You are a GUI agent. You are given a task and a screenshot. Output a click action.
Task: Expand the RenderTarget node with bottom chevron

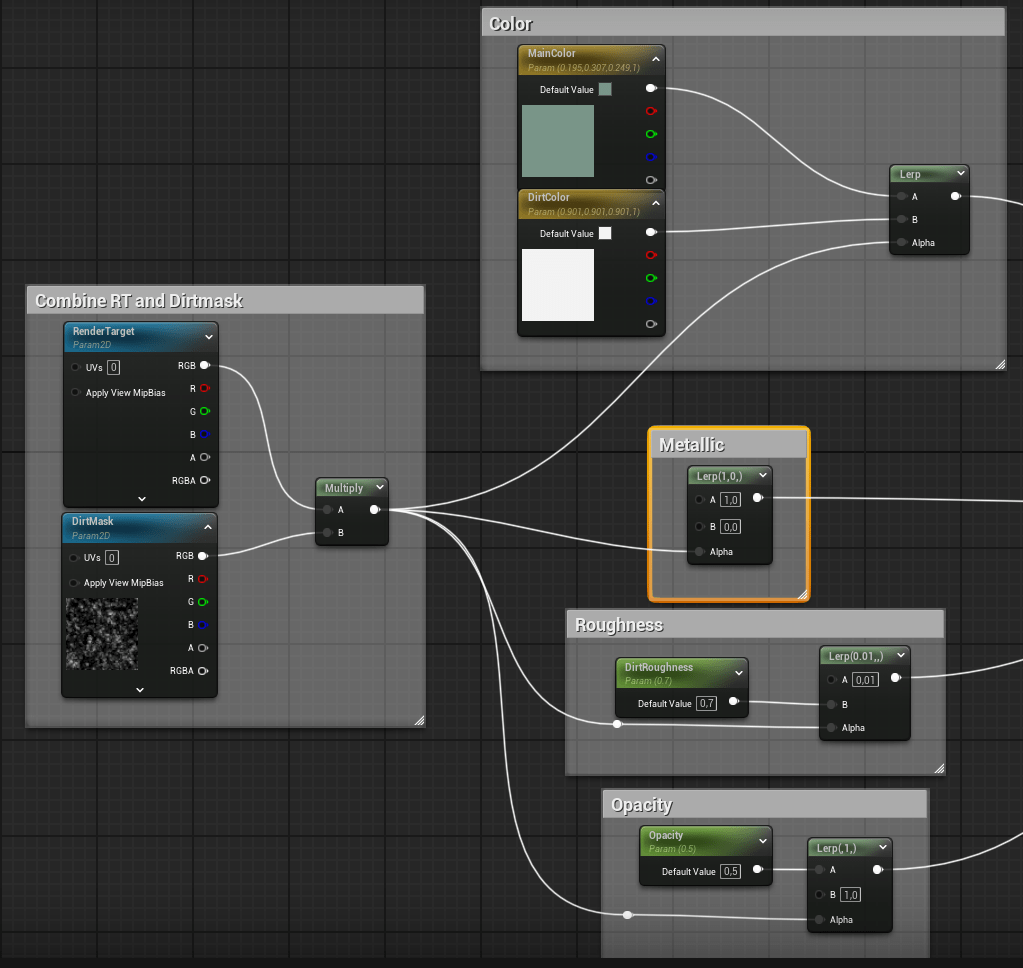(141, 498)
